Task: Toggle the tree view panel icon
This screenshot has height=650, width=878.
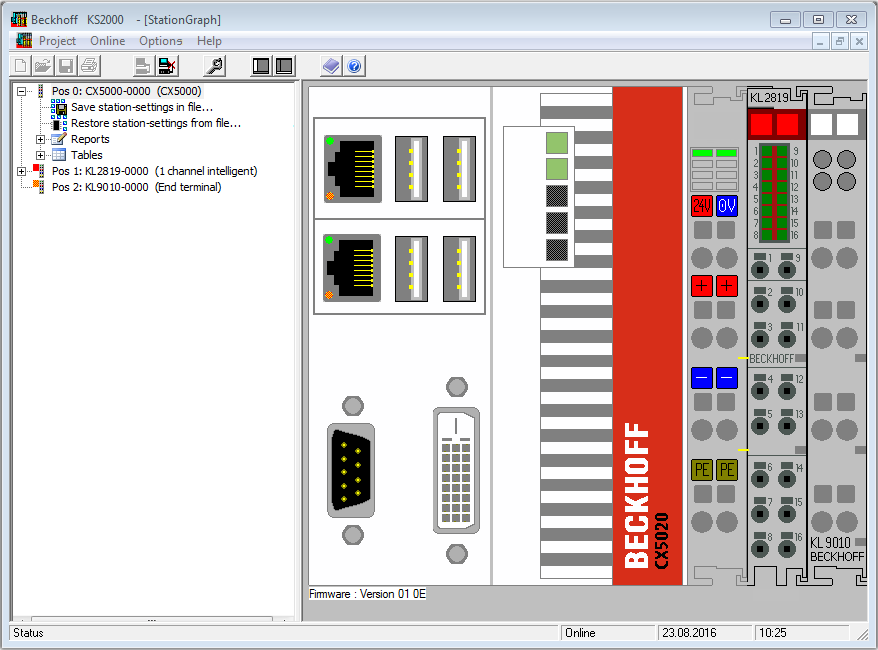Action: (x=261, y=66)
